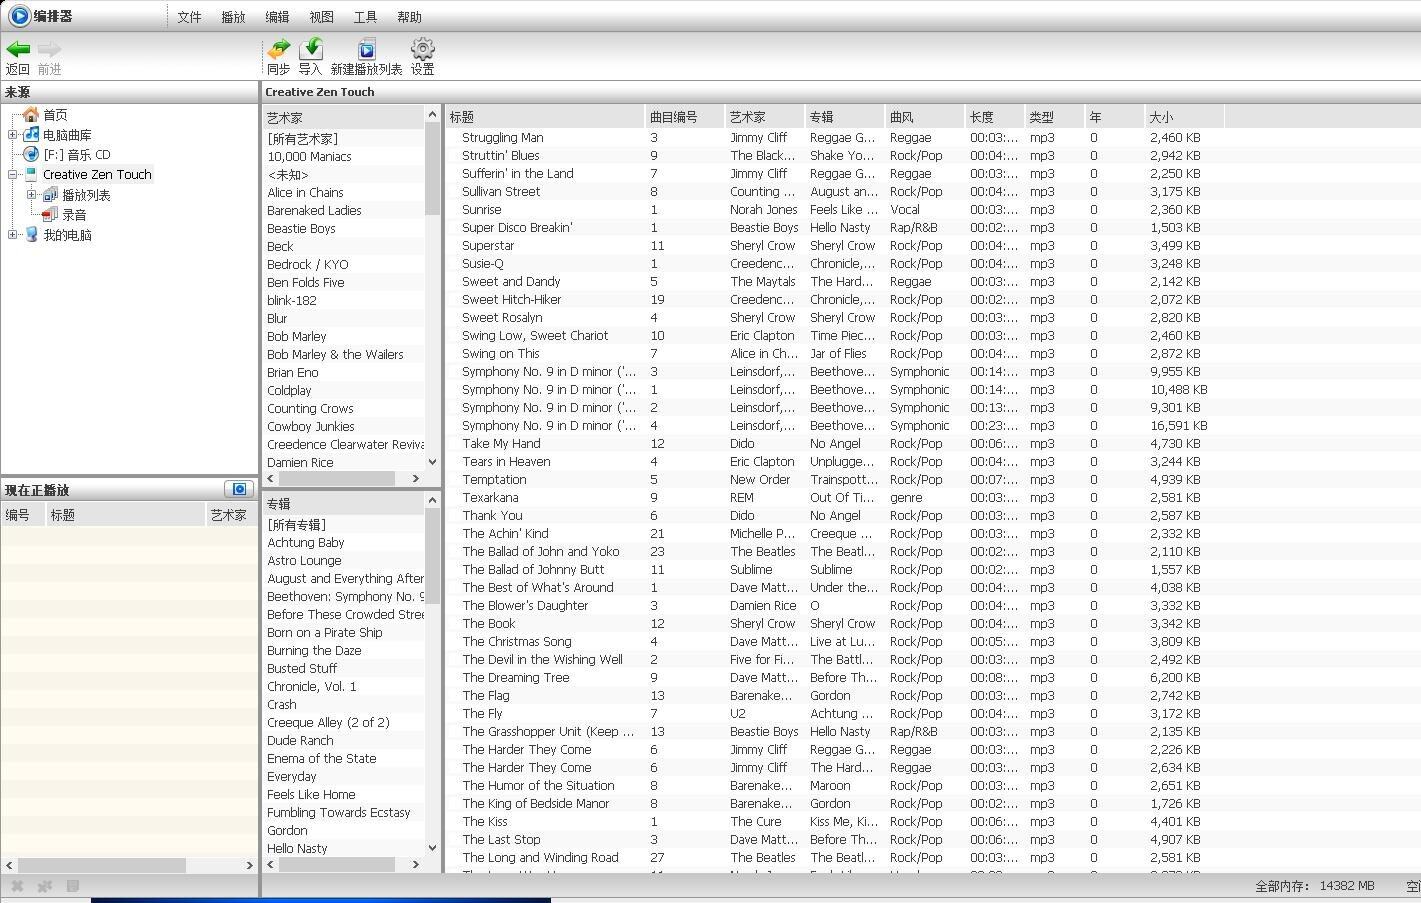Click the green Back arrow icon
The width and height of the screenshot is (1421, 903).
18,49
